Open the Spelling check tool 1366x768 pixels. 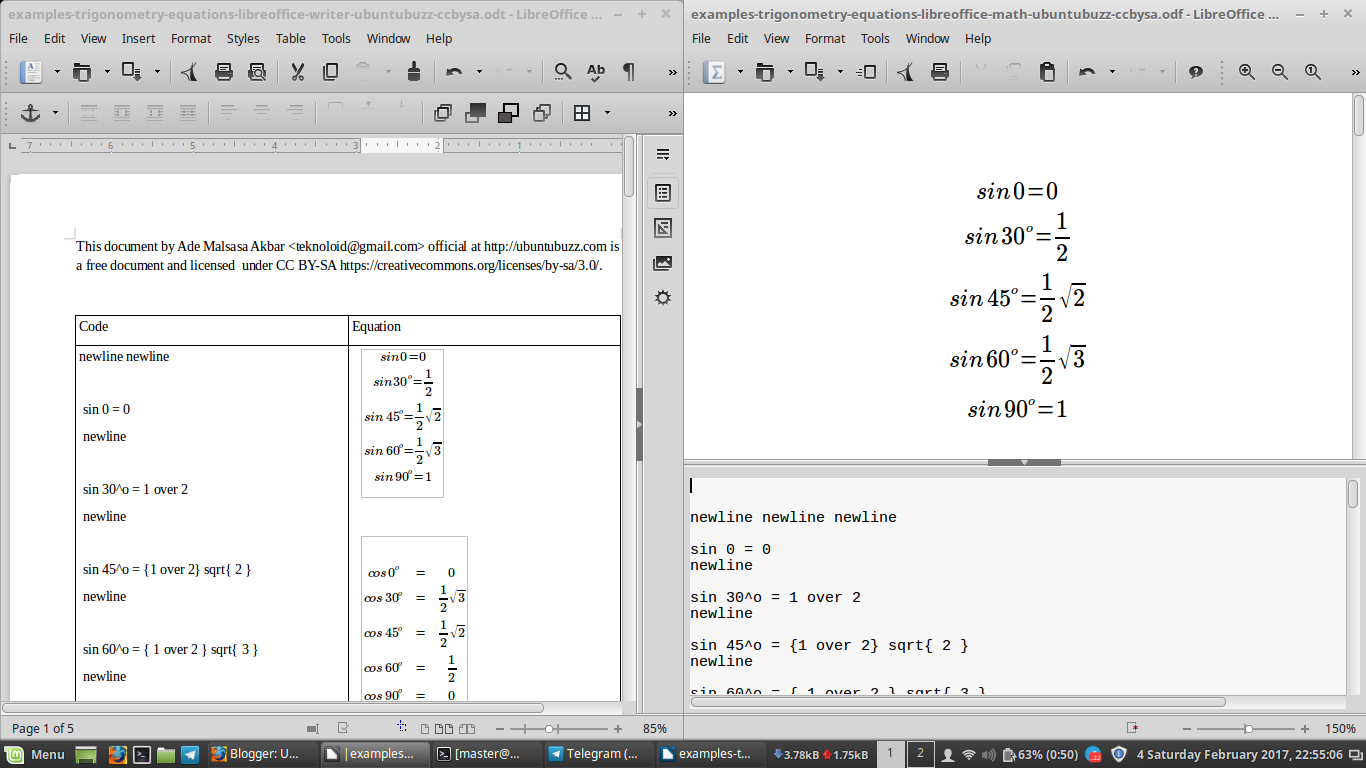point(597,71)
